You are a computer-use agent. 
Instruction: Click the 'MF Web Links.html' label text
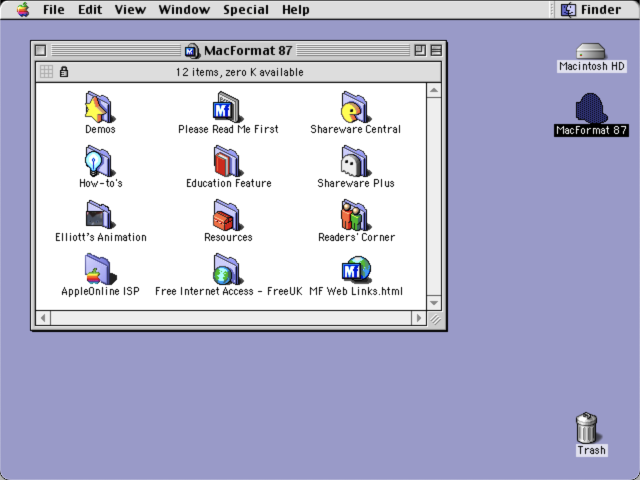[356, 291]
